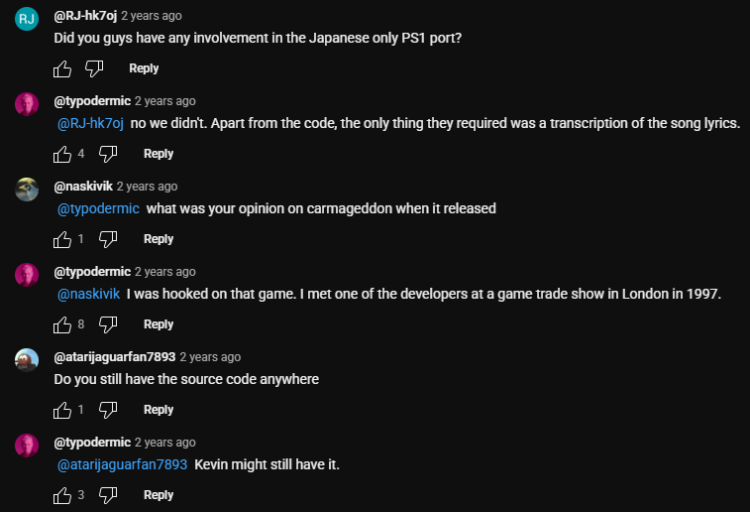Like naskivik's carmageddon opinion comment
This screenshot has height=512, width=750.
(62, 239)
